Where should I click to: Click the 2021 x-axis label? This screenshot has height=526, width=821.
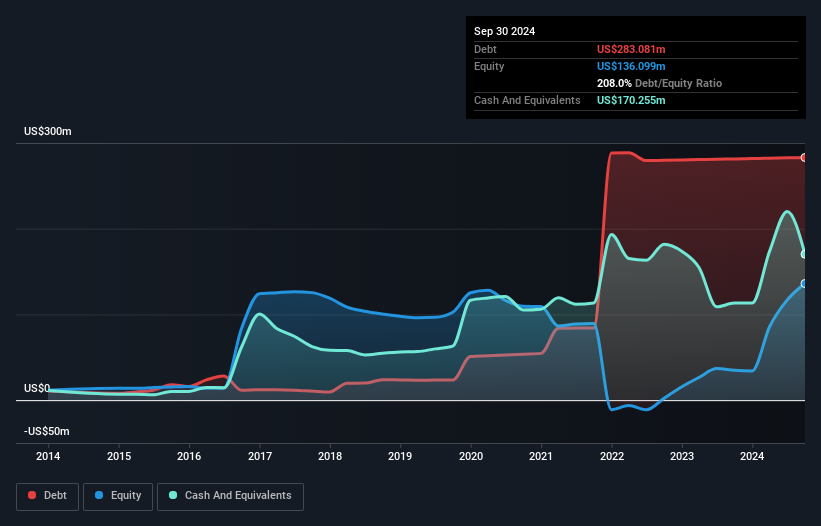pyautogui.click(x=541, y=456)
